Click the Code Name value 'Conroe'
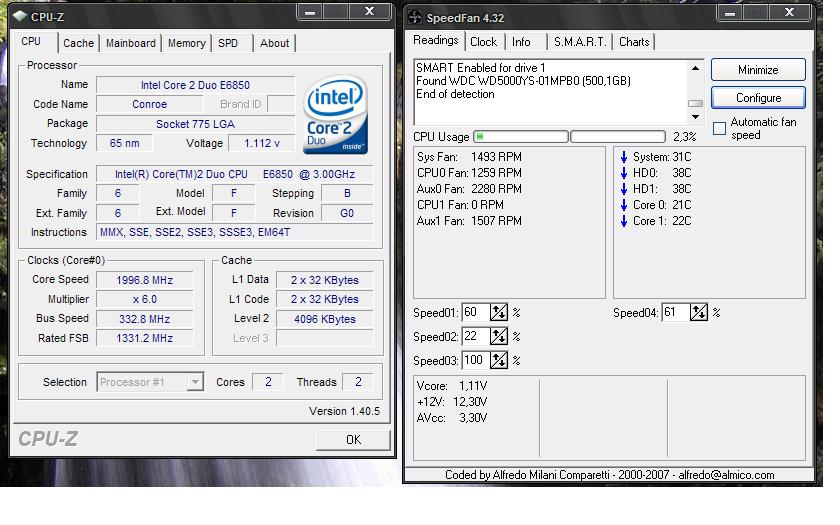 tap(149, 104)
